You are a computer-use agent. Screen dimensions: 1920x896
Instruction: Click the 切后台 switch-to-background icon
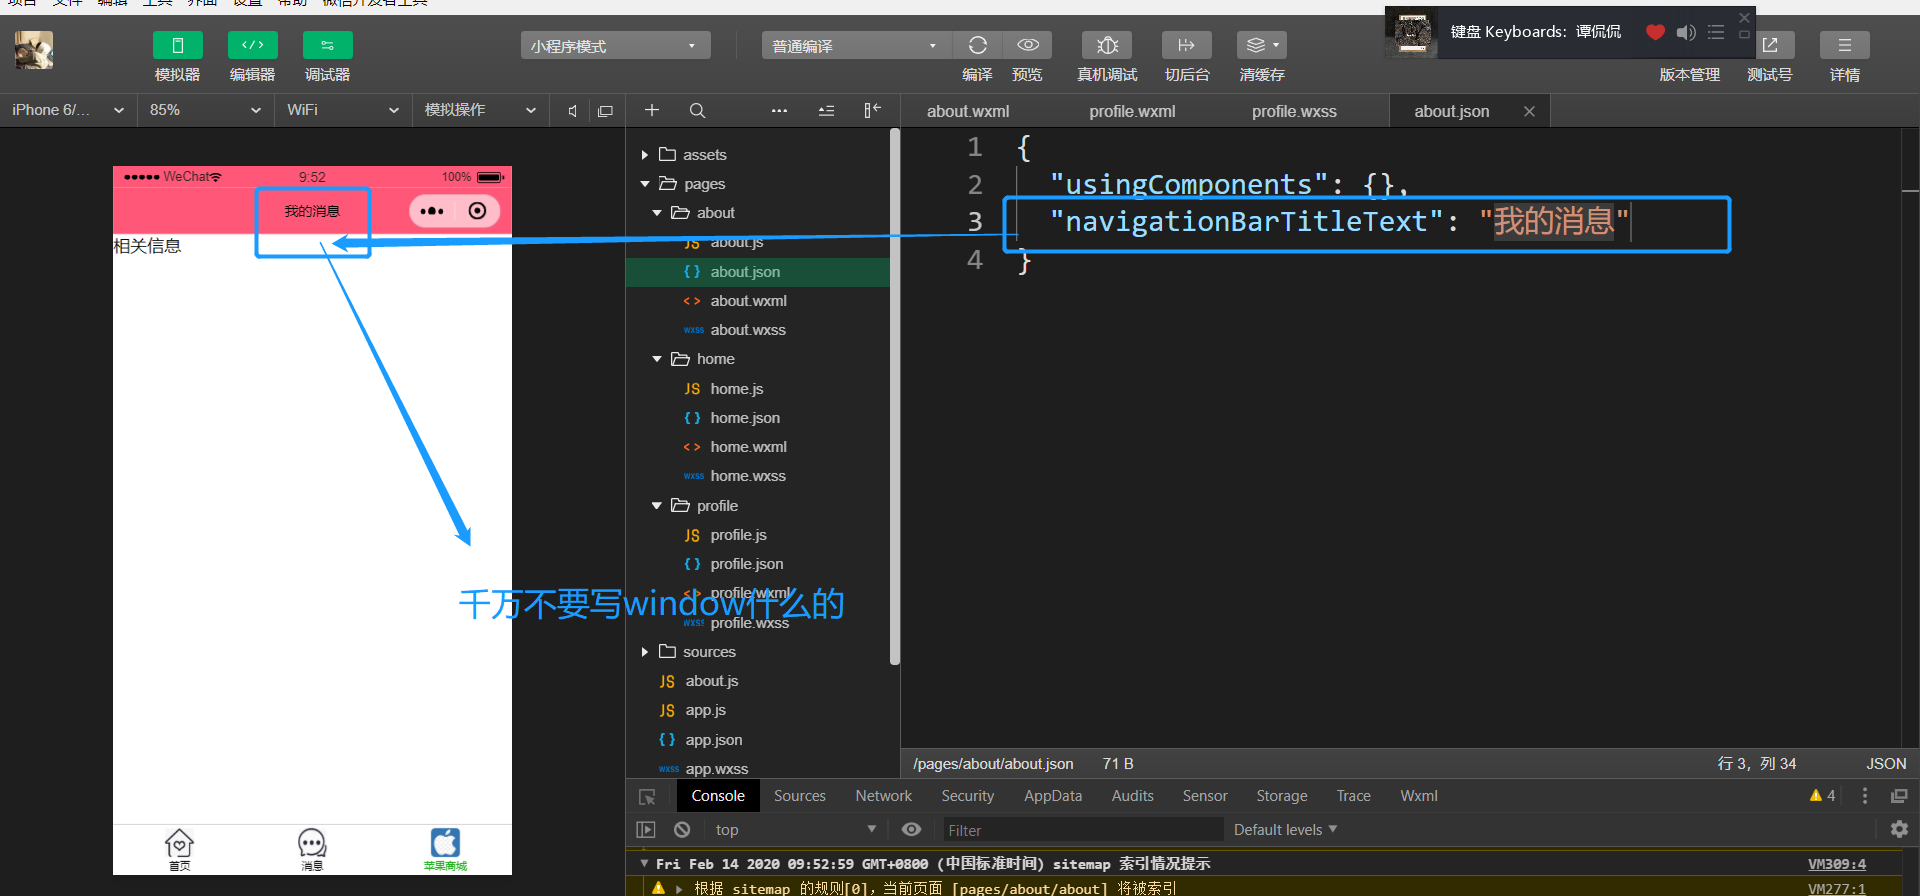pyautogui.click(x=1187, y=46)
